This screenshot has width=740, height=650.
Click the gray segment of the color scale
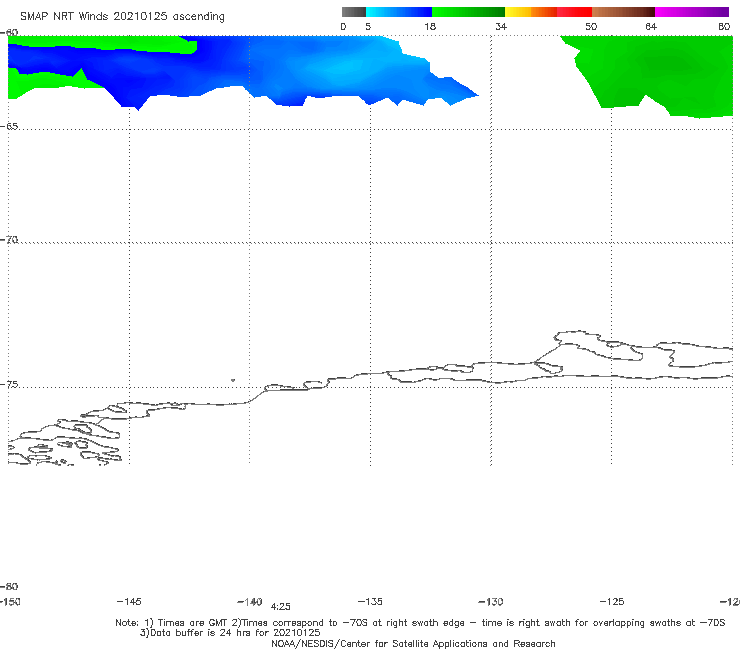[354, 12]
